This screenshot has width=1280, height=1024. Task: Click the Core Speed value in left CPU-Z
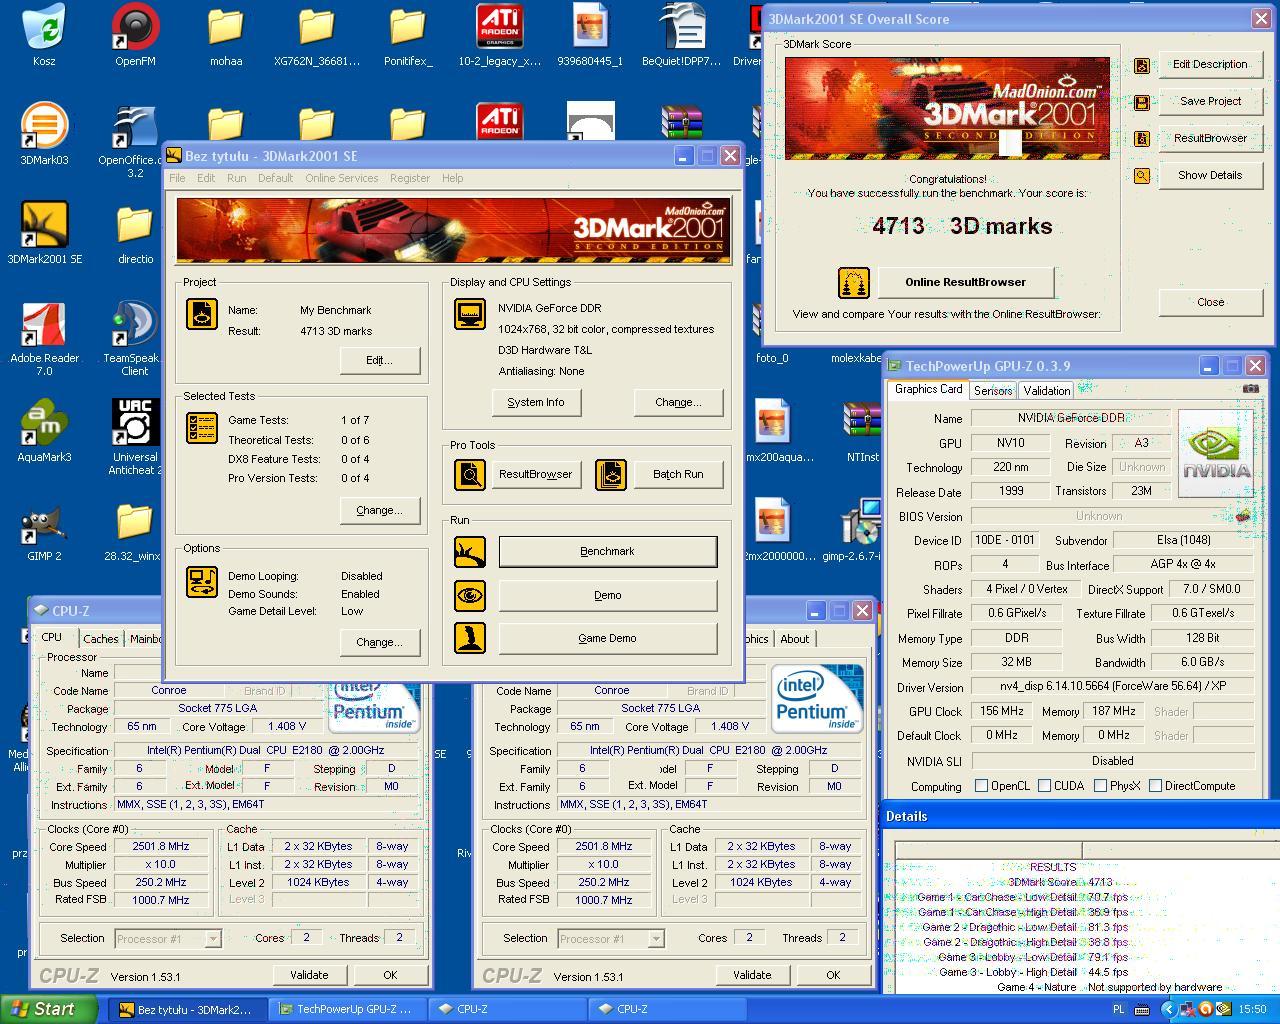[x=161, y=847]
